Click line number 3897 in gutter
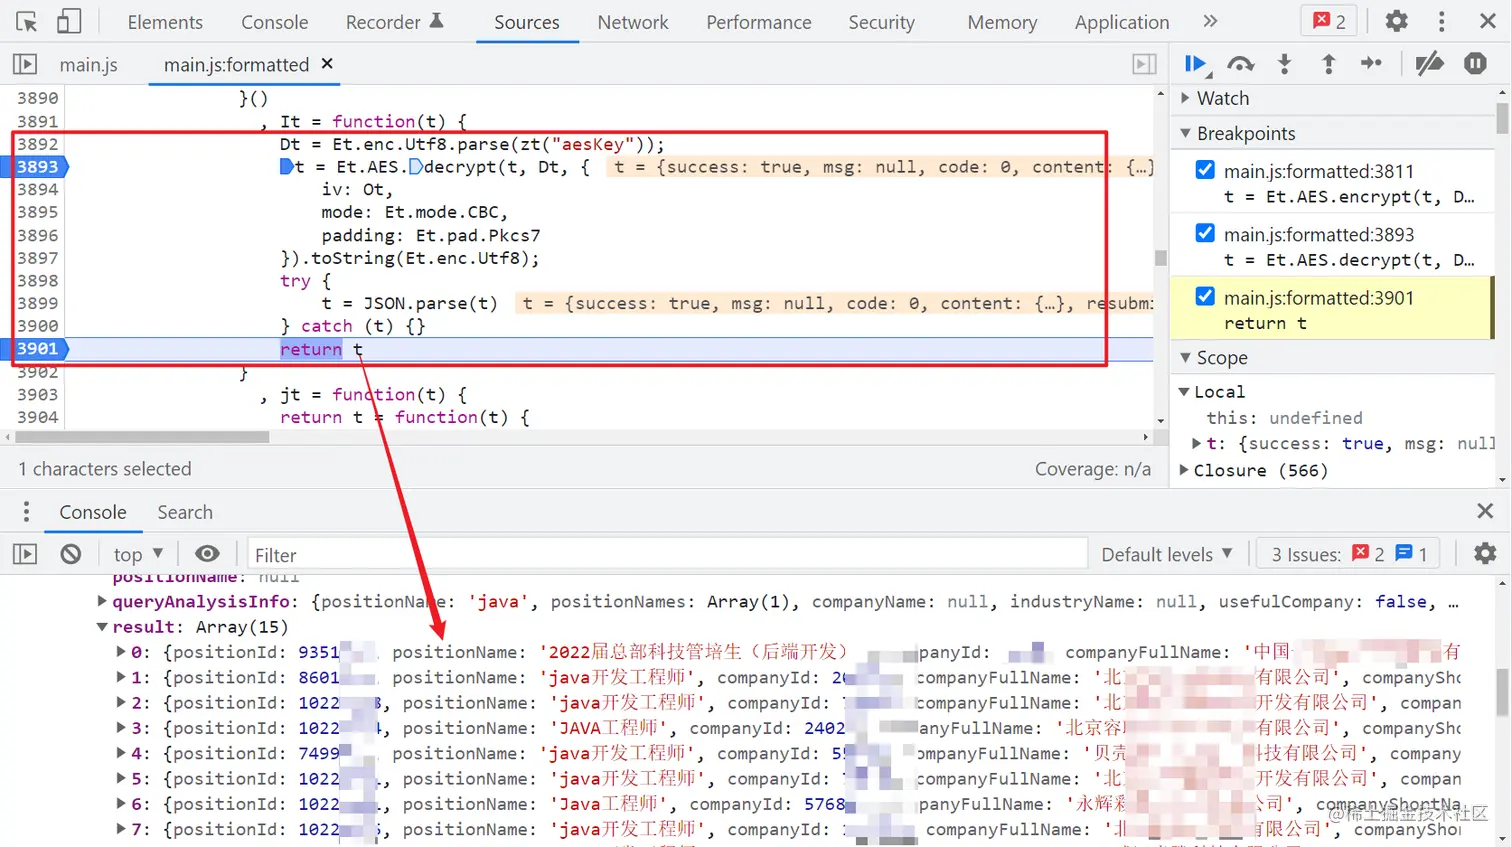Image resolution: width=1512 pixels, height=847 pixels. 38,257
